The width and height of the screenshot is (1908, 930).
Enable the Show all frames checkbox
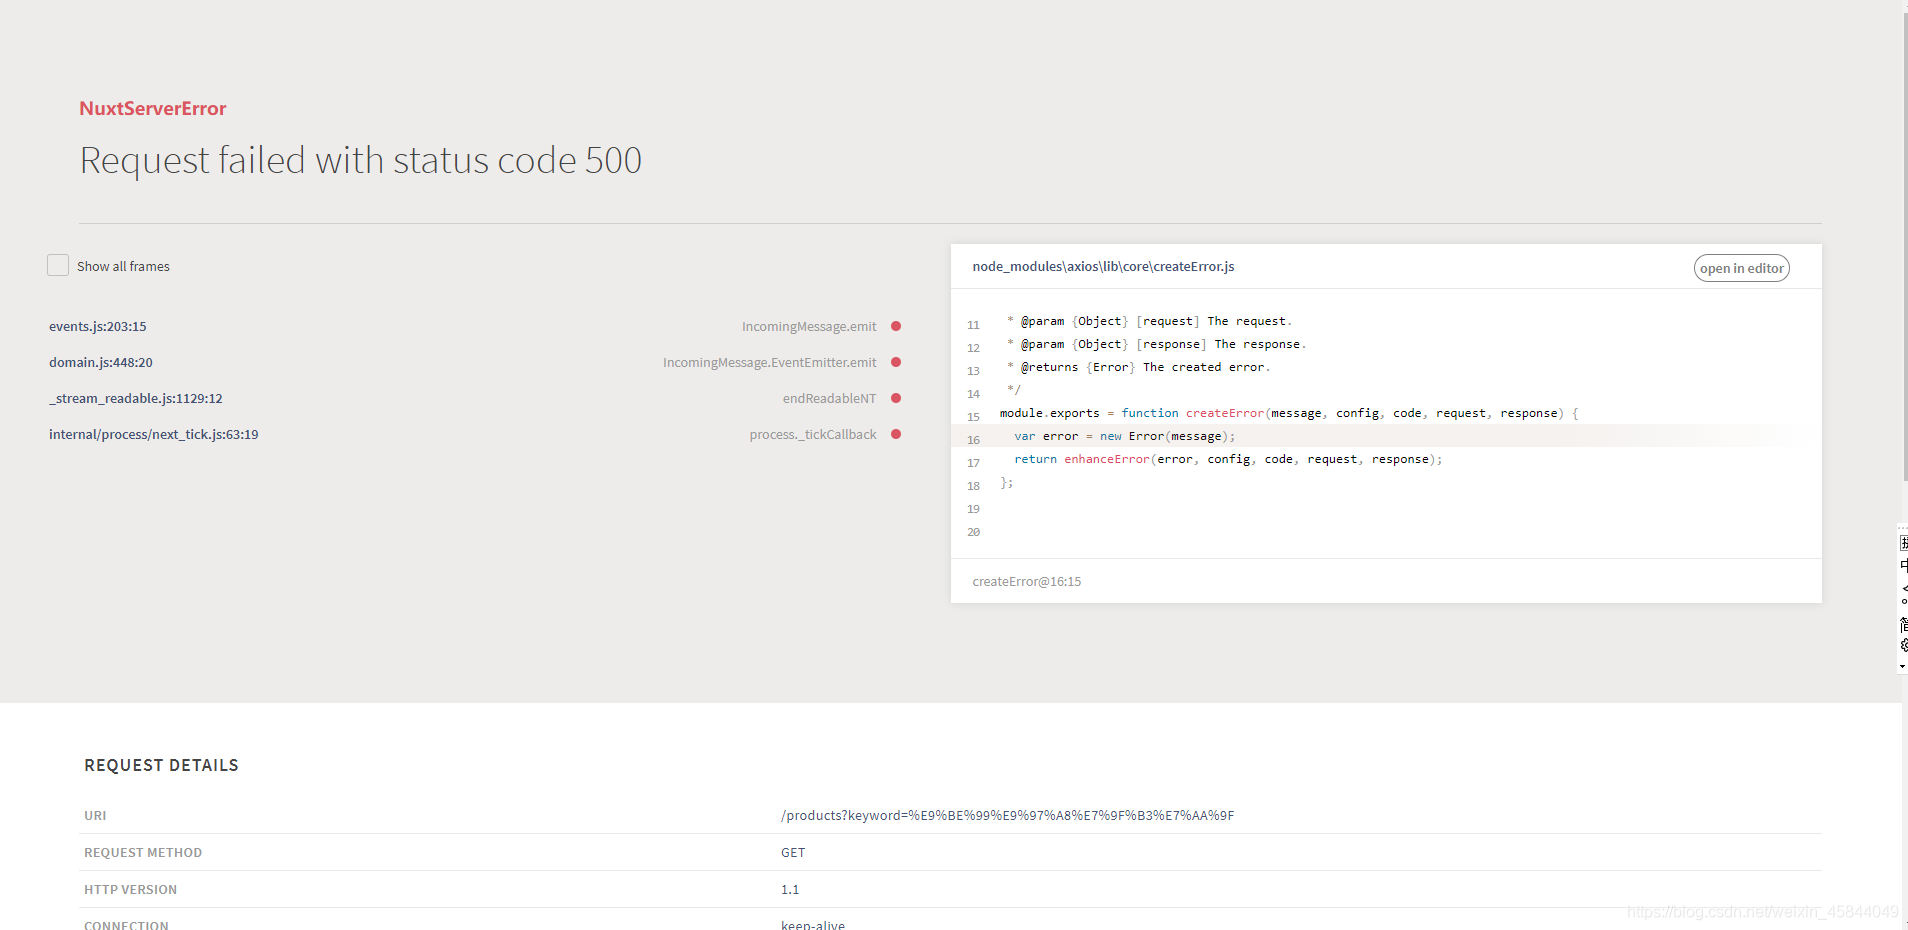click(x=57, y=265)
